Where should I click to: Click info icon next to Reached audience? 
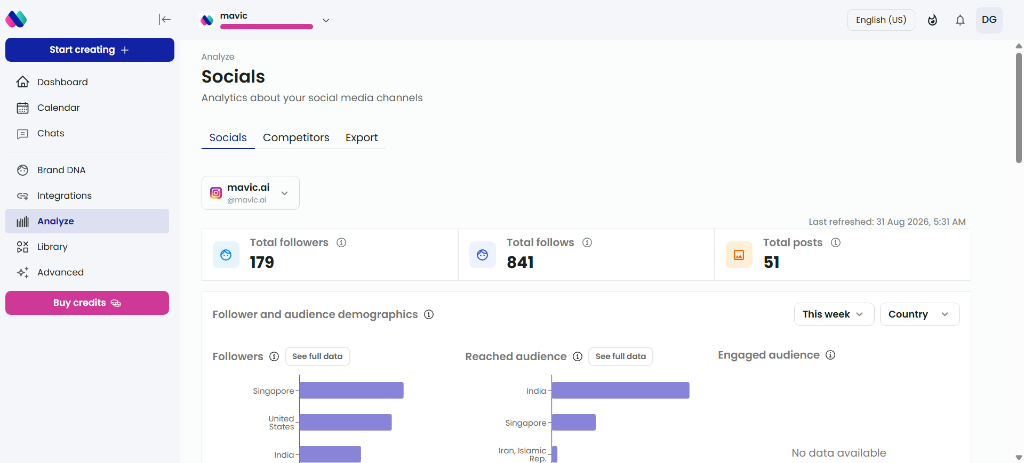577,357
